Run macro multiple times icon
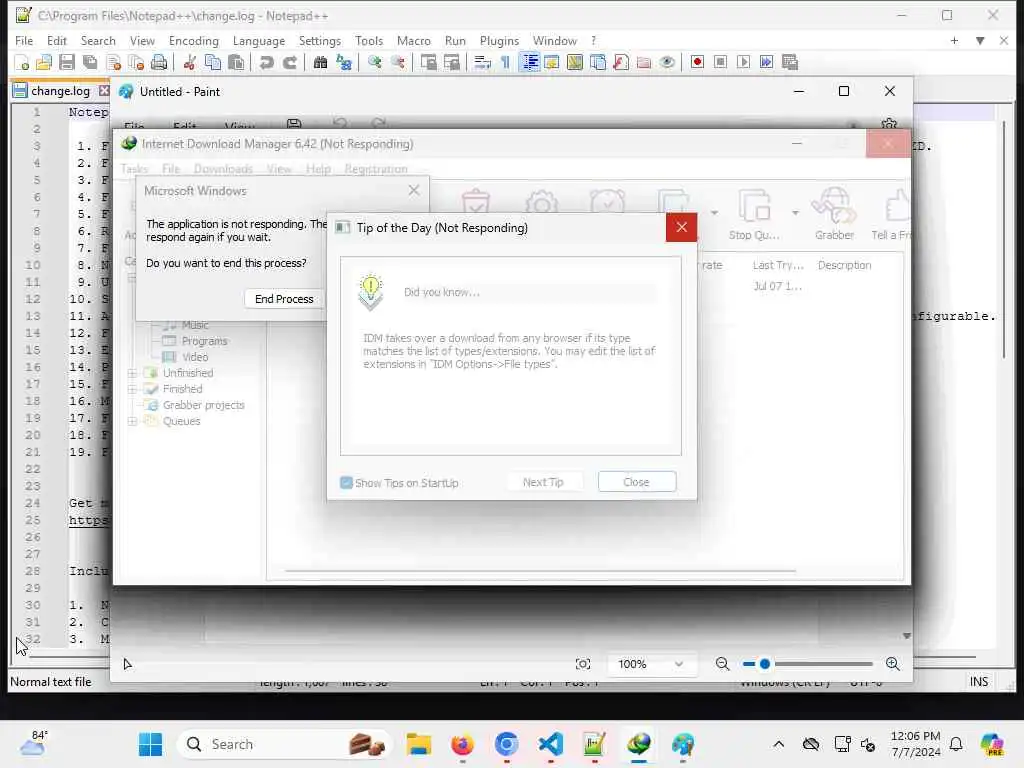This screenshot has width=1024, height=768. 767,63
